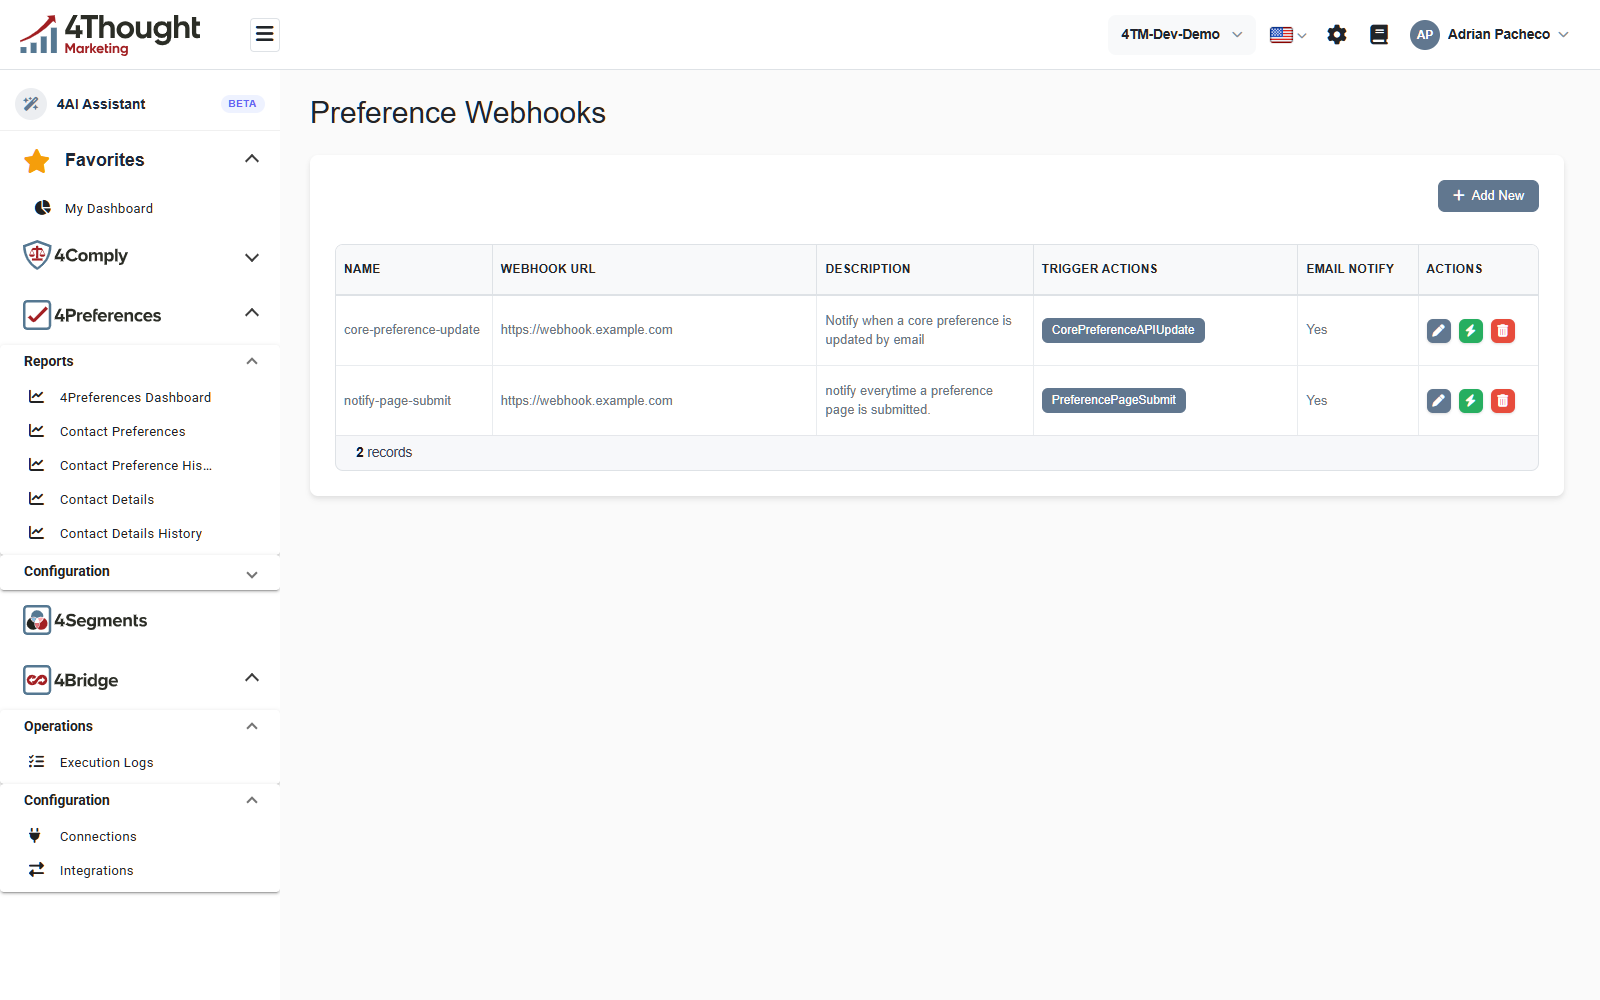The width and height of the screenshot is (1600, 1000).
Task: Collapse the 4Preferences section chevron
Action: tap(252, 313)
